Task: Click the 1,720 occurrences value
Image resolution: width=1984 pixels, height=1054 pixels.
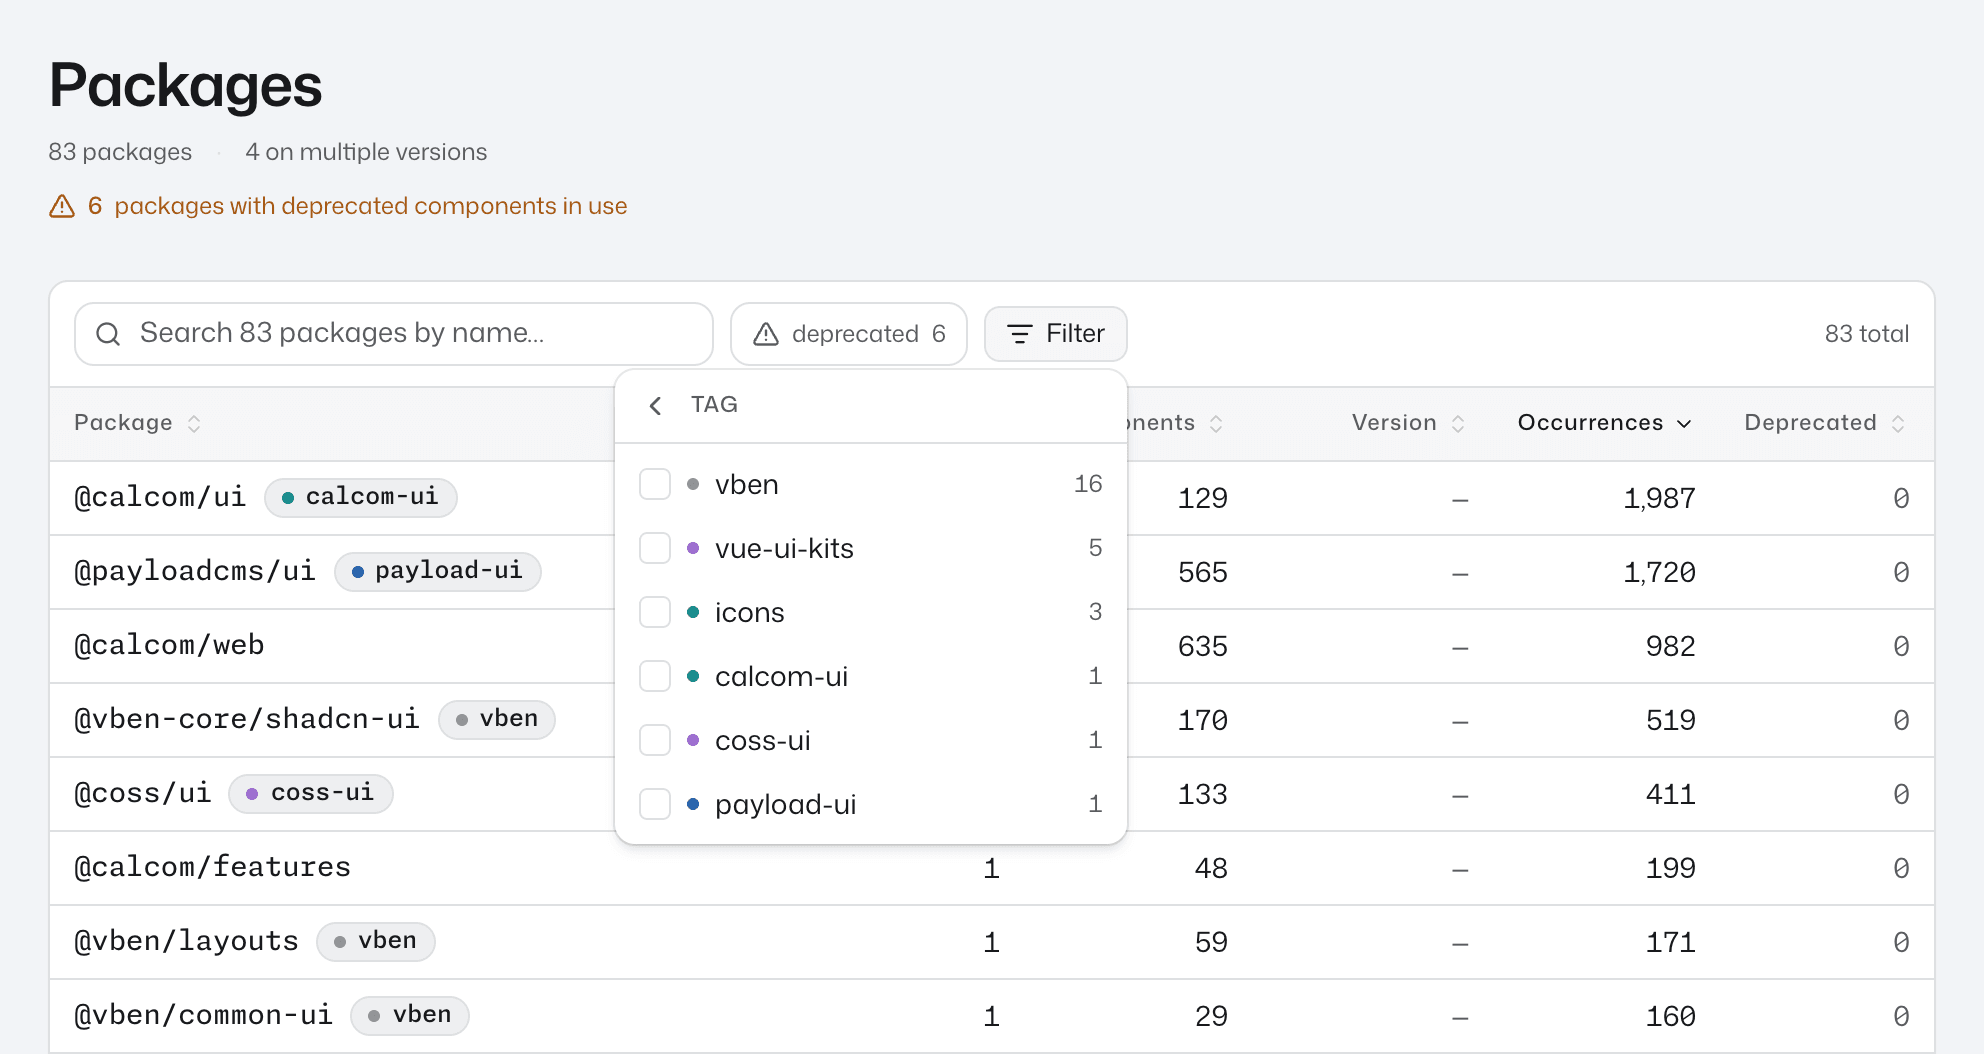Action: (x=1659, y=572)
